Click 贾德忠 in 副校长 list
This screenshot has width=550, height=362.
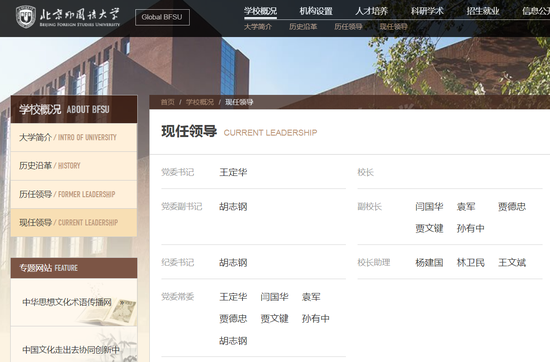(512, 207)
